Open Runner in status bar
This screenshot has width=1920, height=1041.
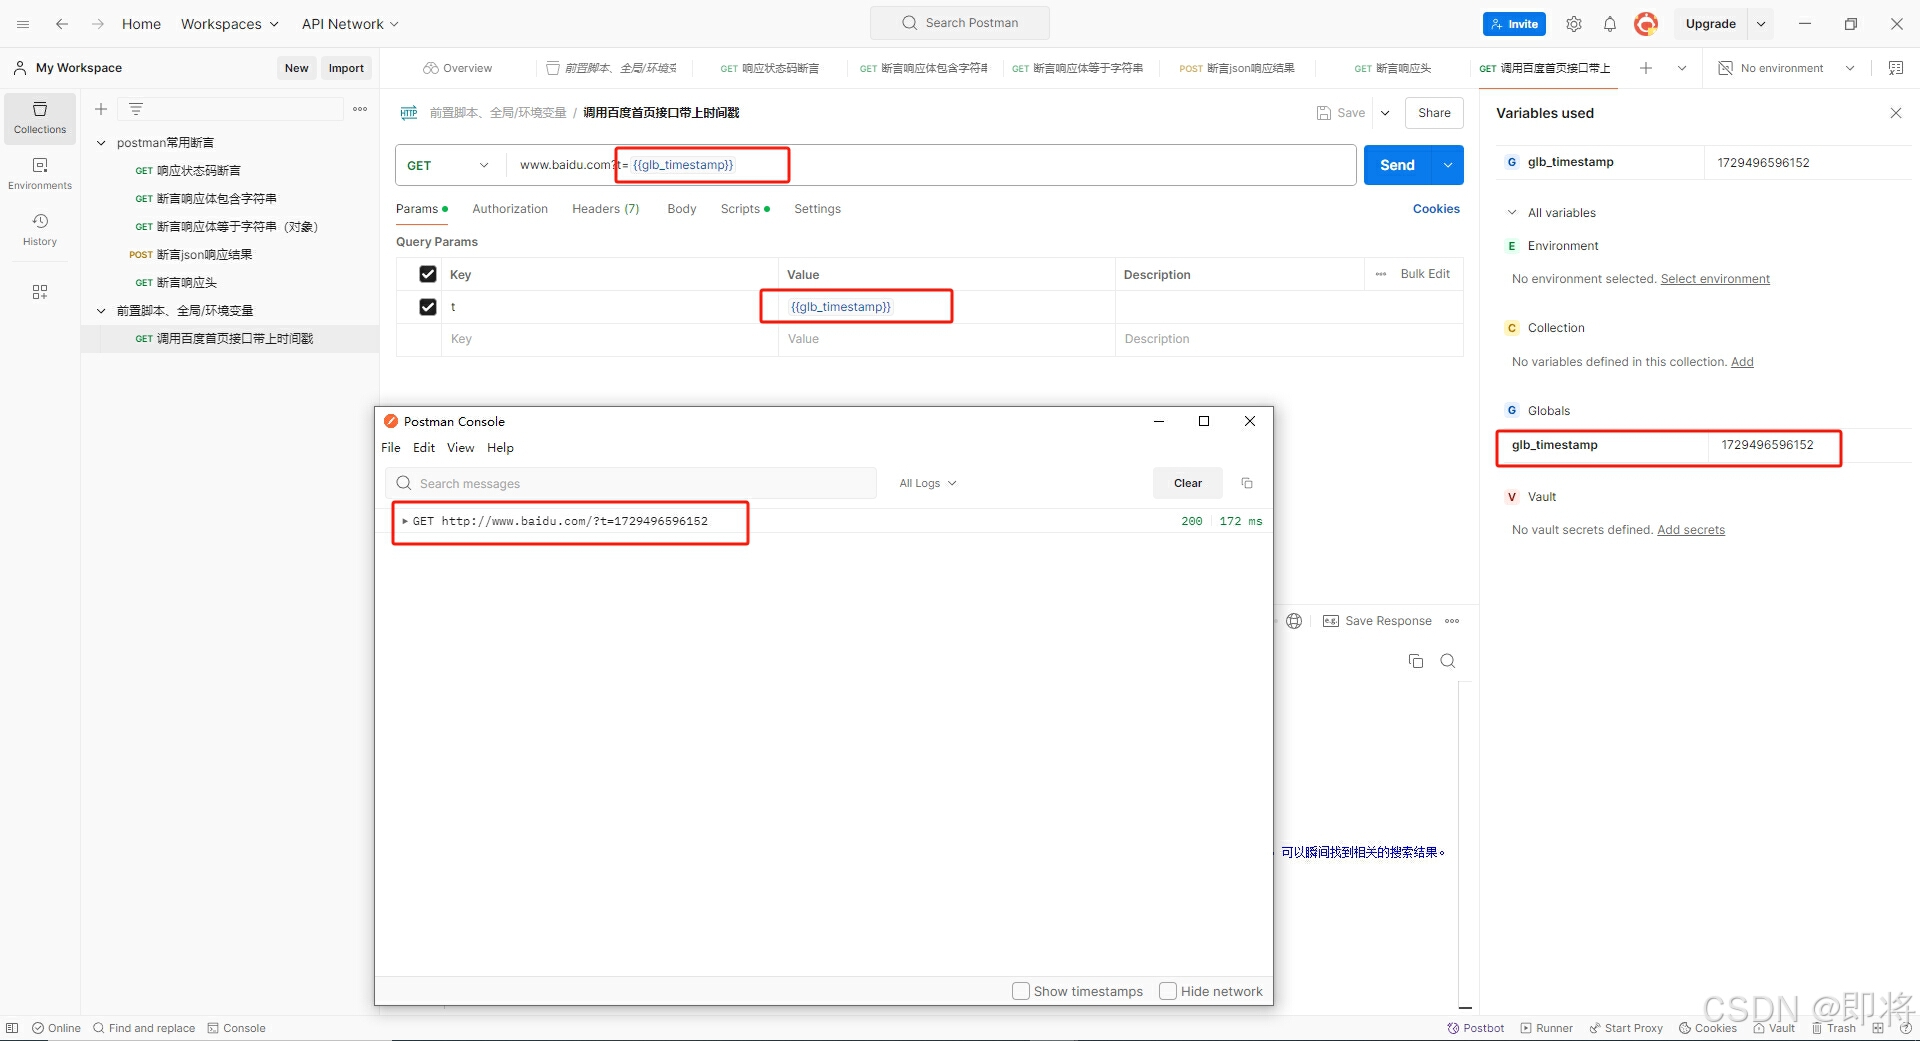click(x=1547, y=1028)
